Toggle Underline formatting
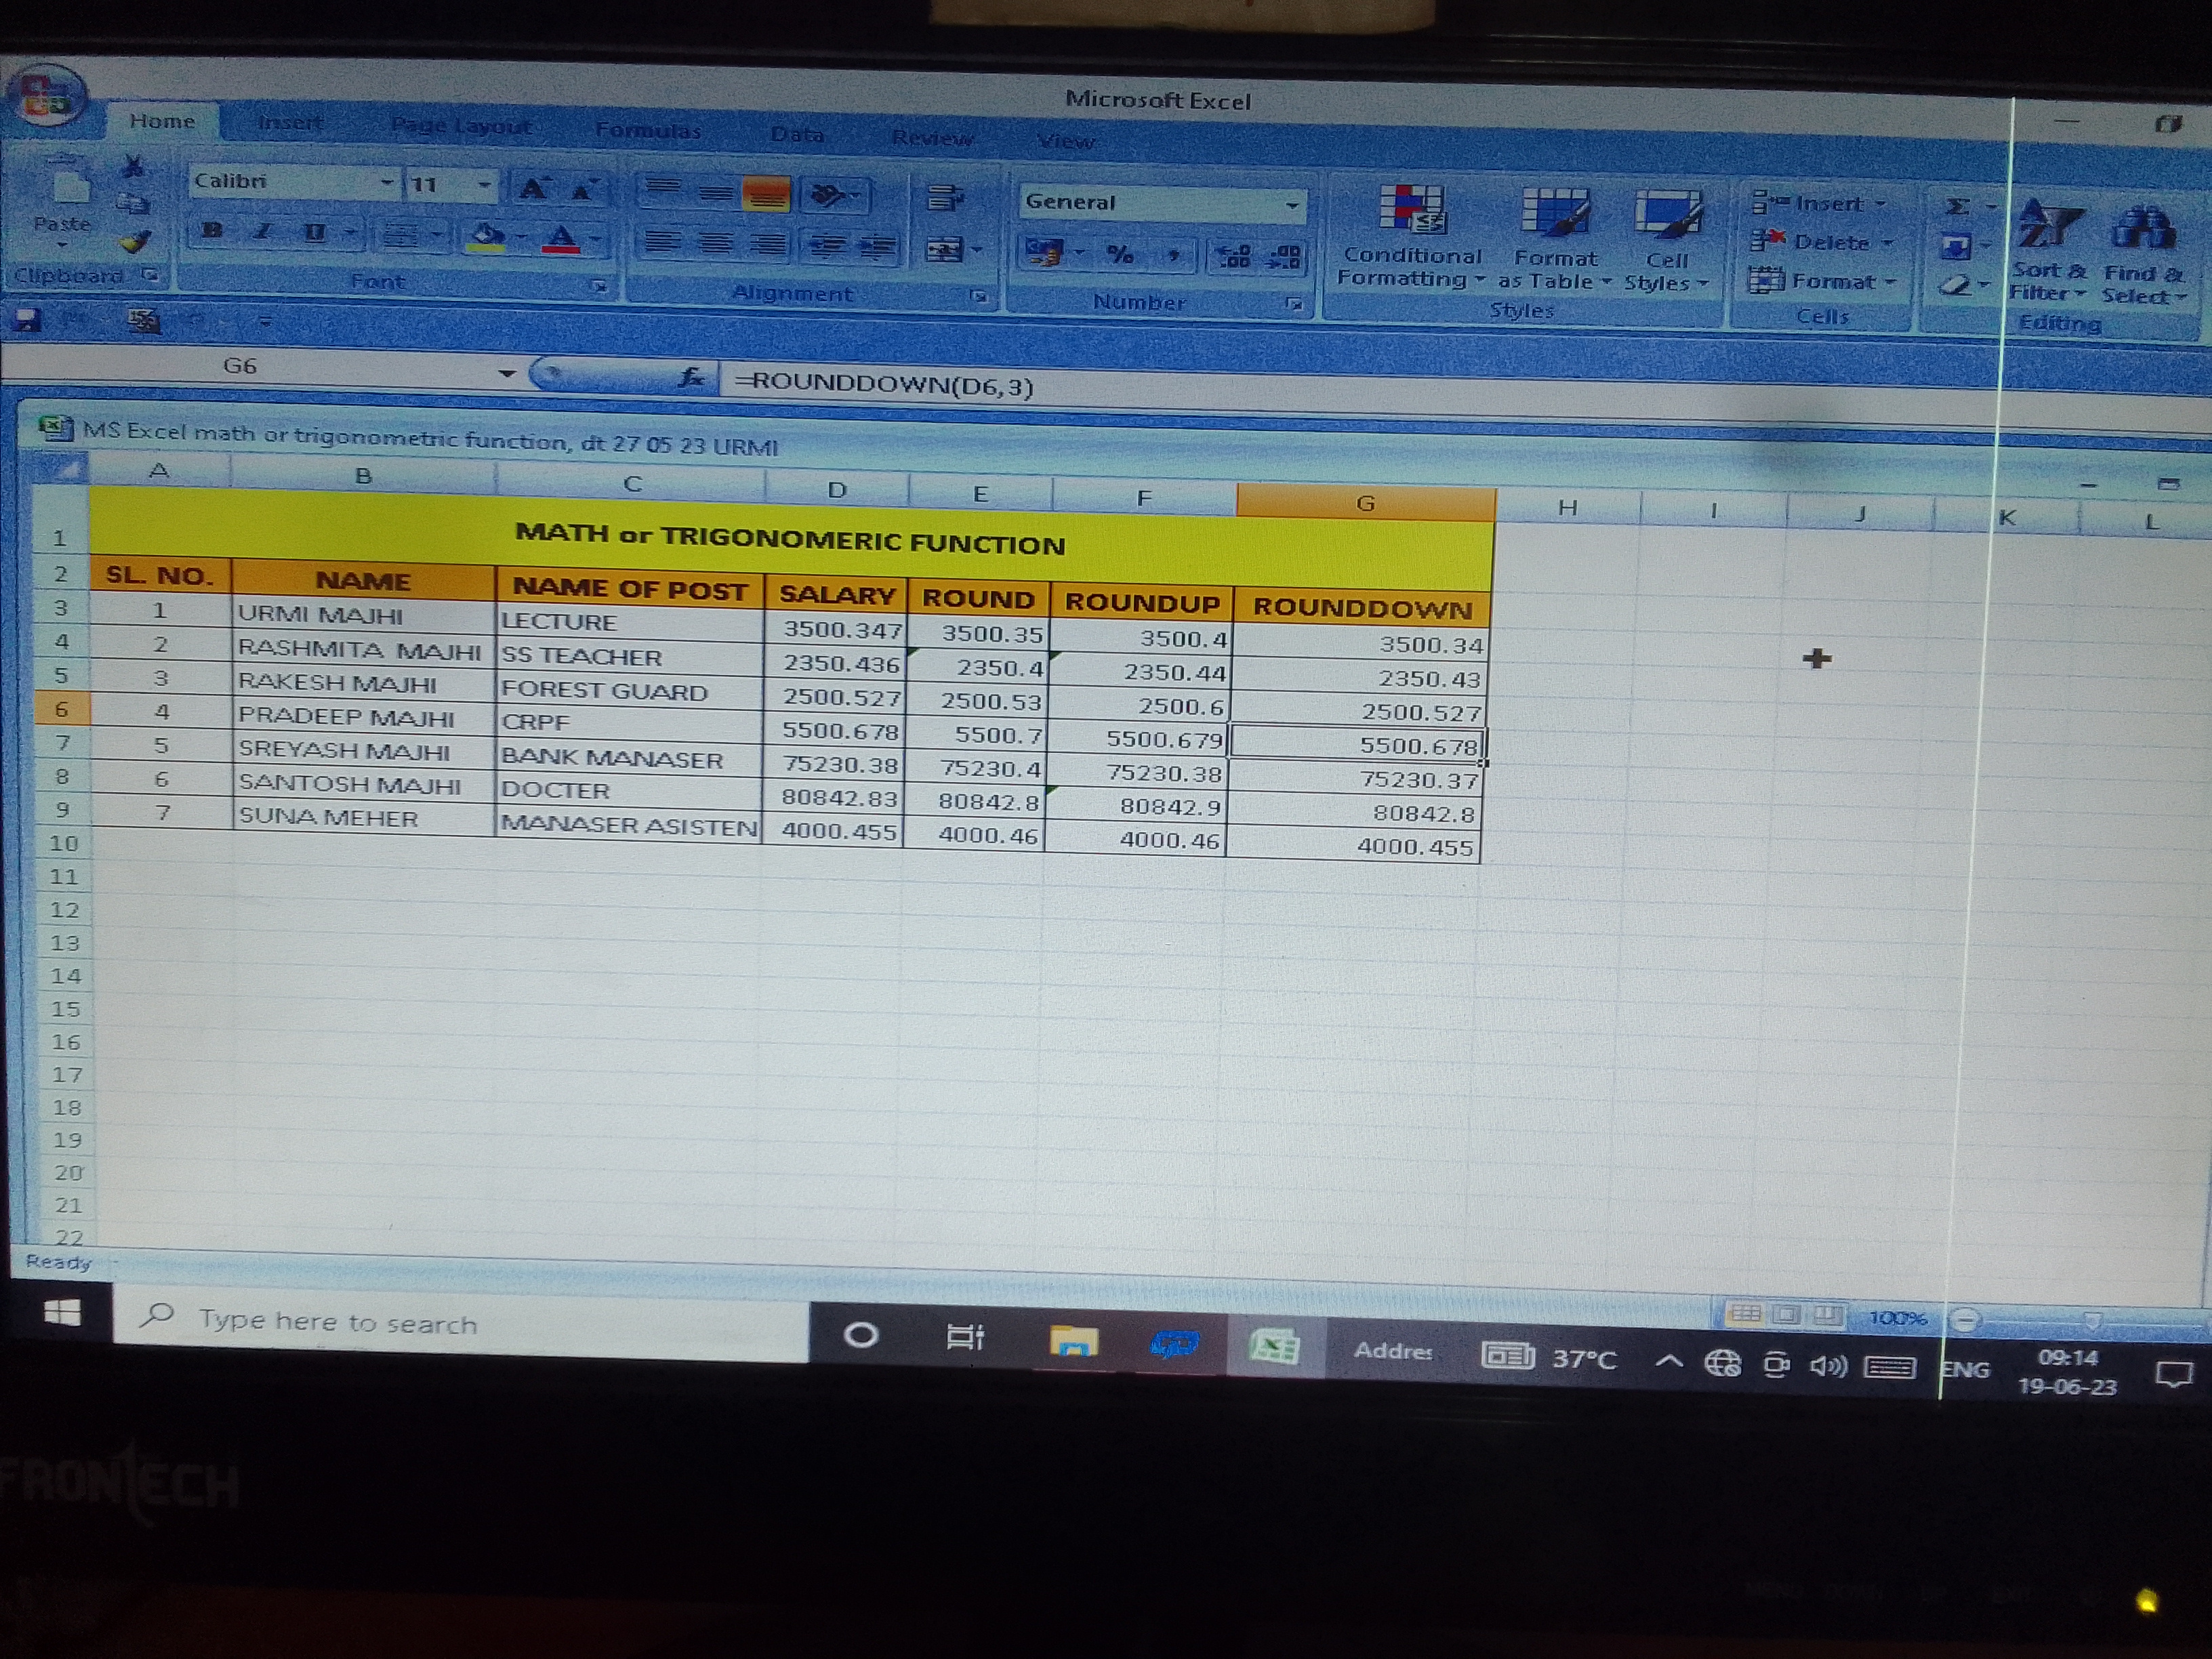2212x1659 pixels. 315,233
